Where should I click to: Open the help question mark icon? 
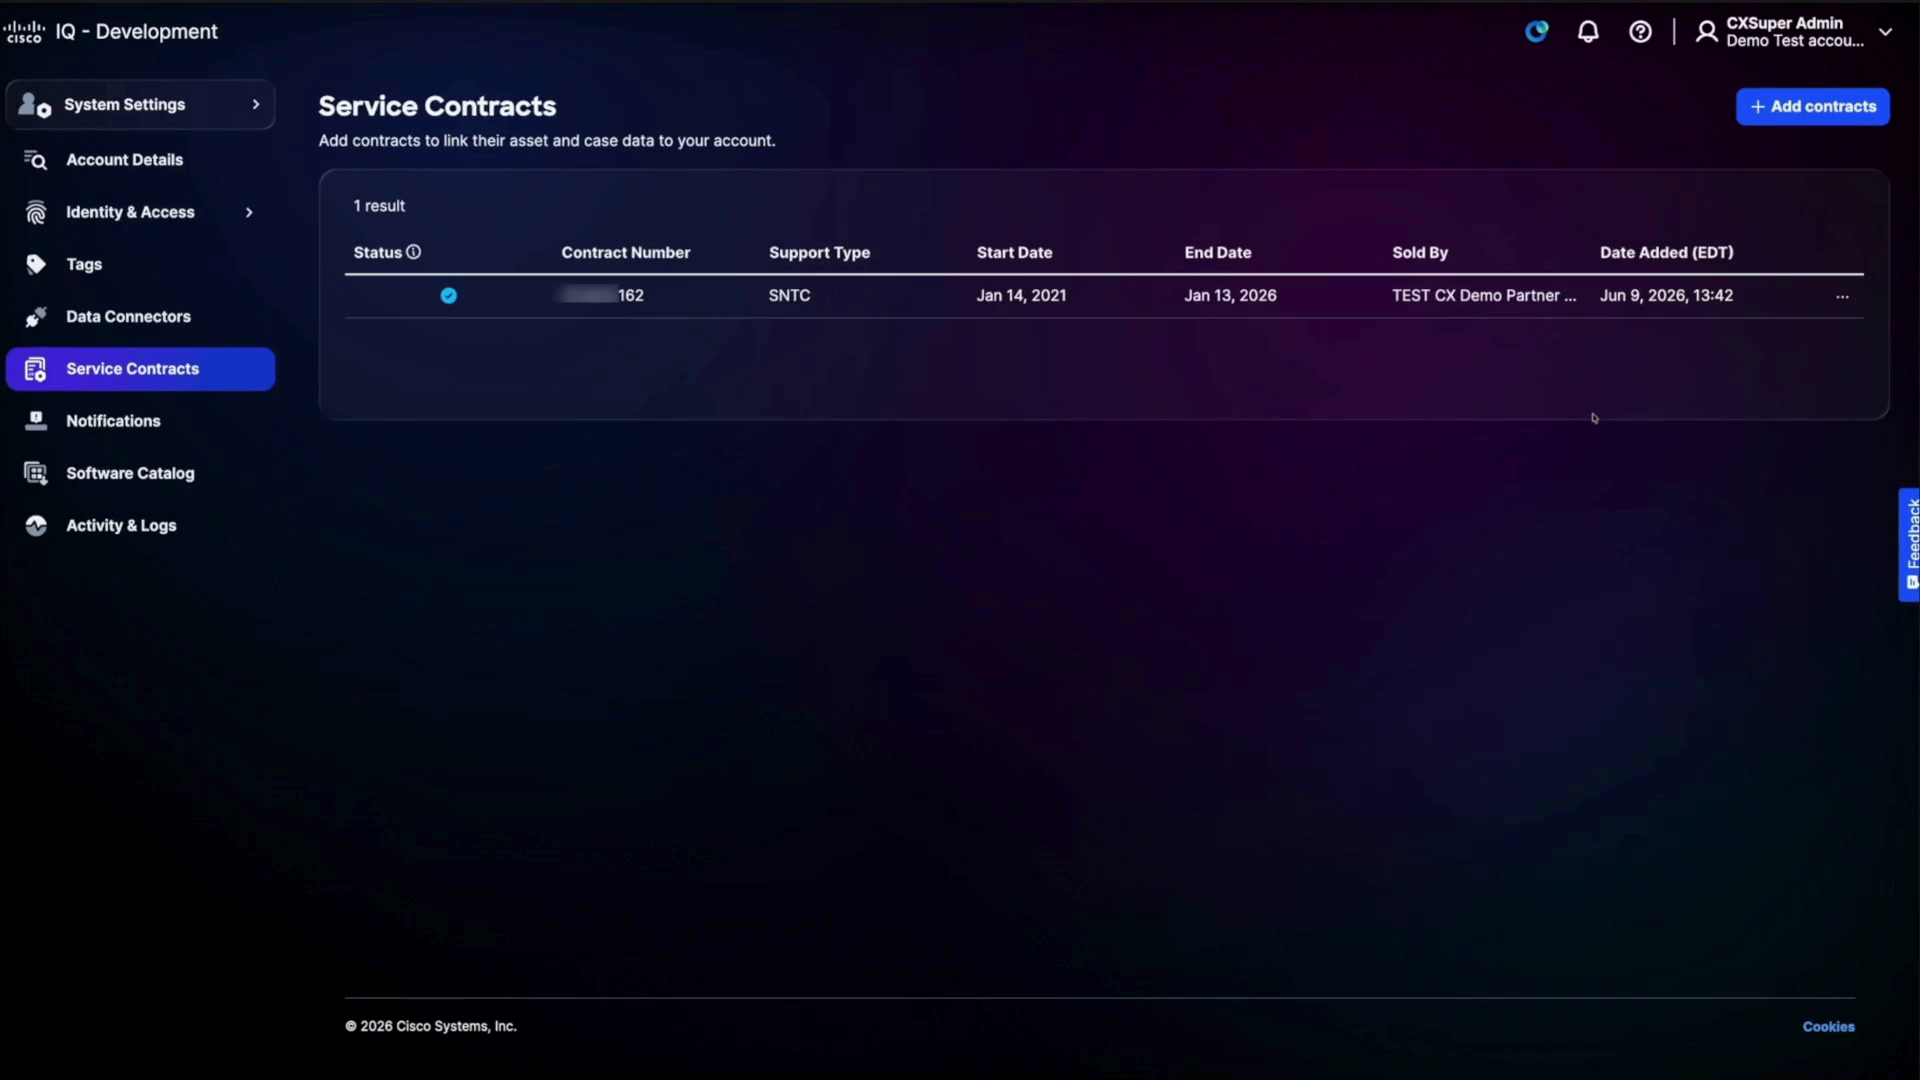1640,32
